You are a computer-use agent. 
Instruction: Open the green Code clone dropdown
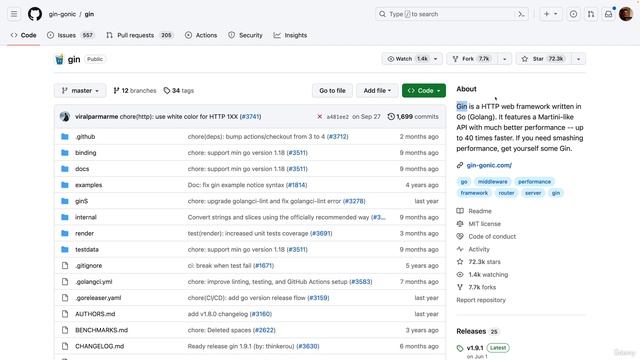(424, 91)
